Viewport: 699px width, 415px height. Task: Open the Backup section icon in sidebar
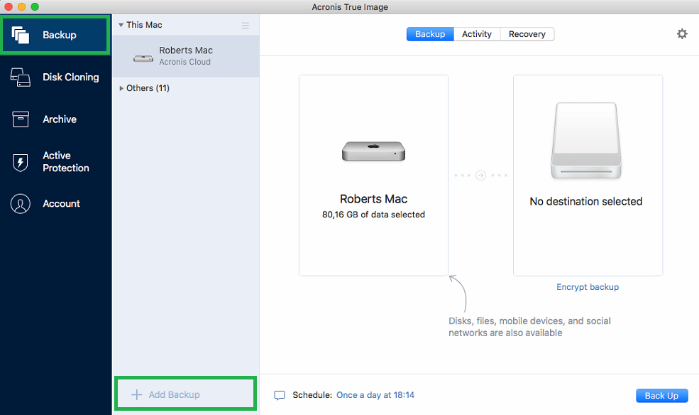(x=21, y=35)
